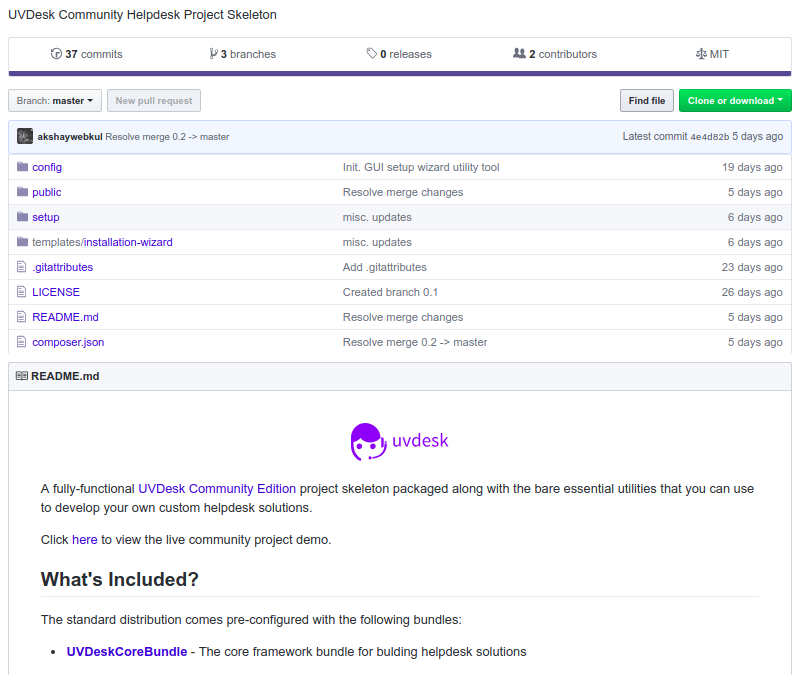This screenshot has height=675, width=799.
Task: Open the config folder link
Action: (x=47, y=167)
